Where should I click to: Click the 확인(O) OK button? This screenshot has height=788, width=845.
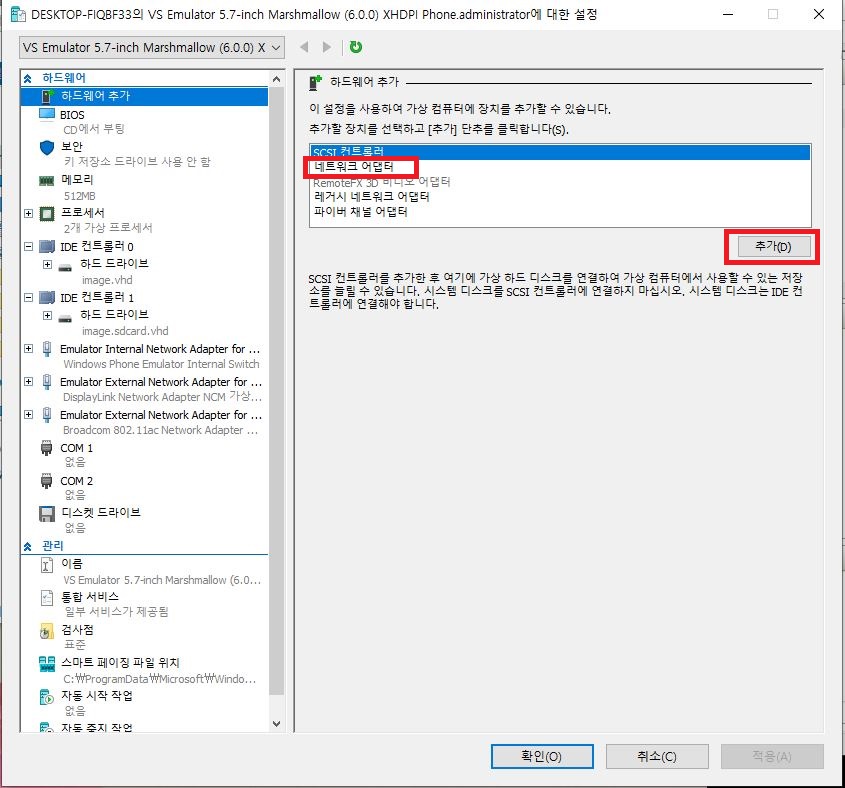point(542,756)
